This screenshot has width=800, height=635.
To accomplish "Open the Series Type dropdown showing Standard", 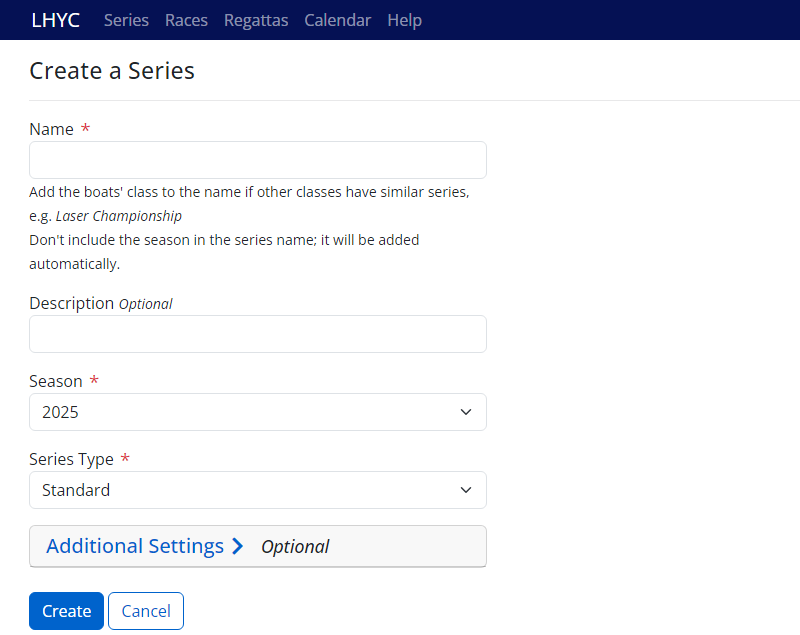I will (258, 490).
